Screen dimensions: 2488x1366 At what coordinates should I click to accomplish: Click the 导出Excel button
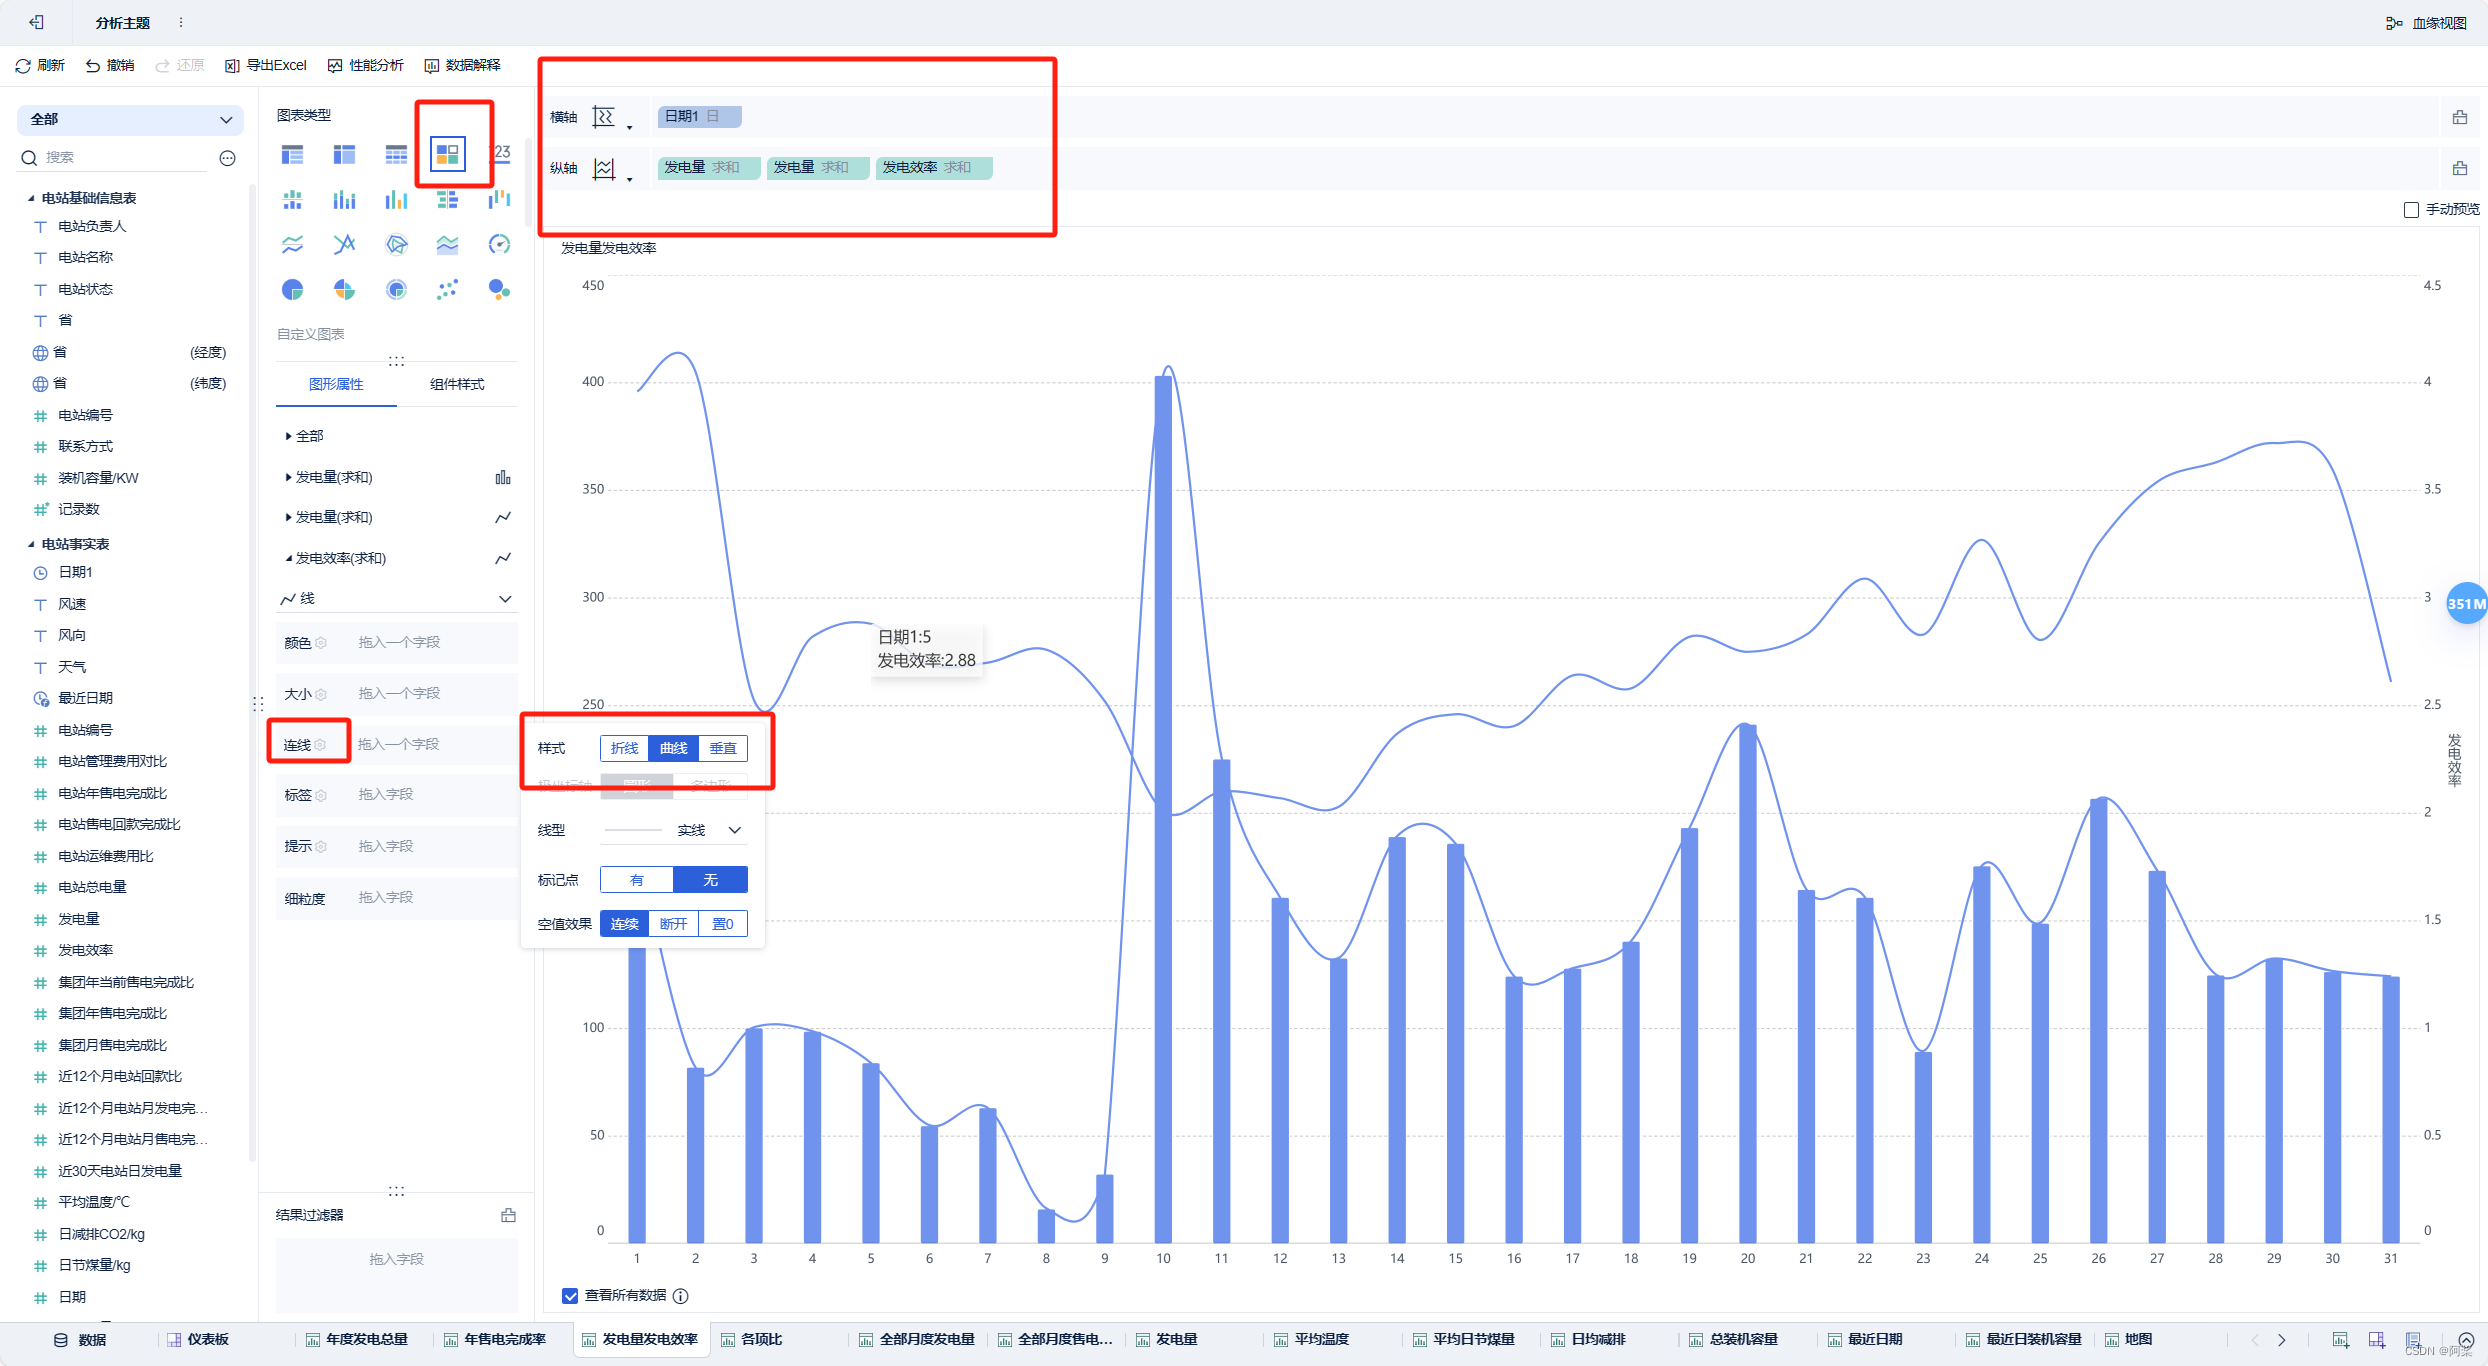pos(266,65)
